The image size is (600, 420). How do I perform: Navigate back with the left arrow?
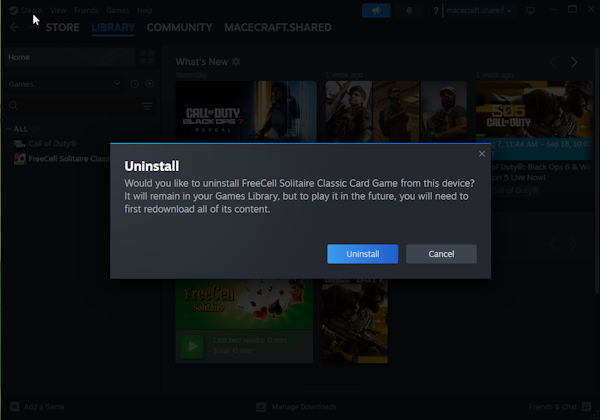point(14,27)
